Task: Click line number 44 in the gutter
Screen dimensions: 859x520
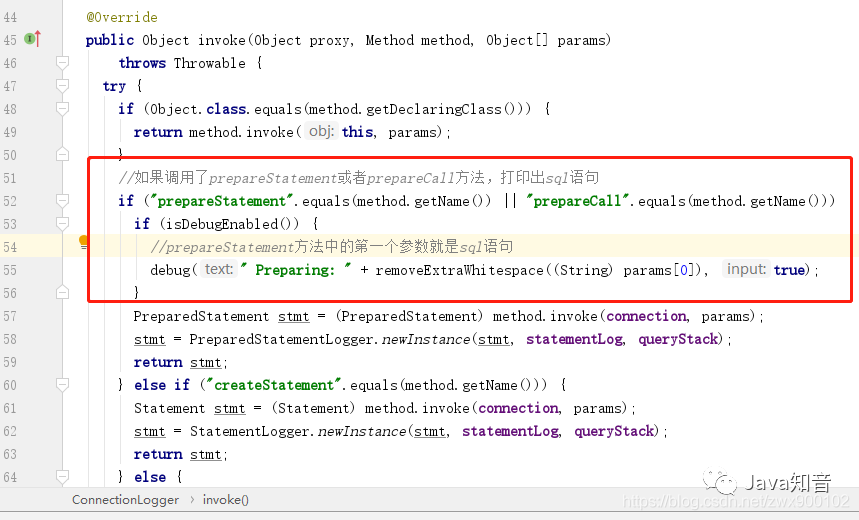Action: [x=10, y=18]
